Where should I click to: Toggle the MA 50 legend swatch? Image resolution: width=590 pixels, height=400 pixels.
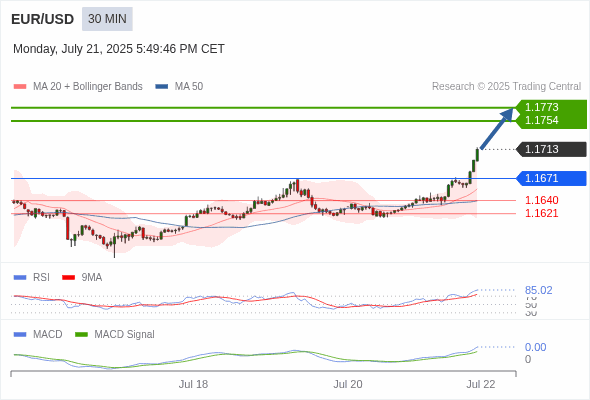(162, 87)
